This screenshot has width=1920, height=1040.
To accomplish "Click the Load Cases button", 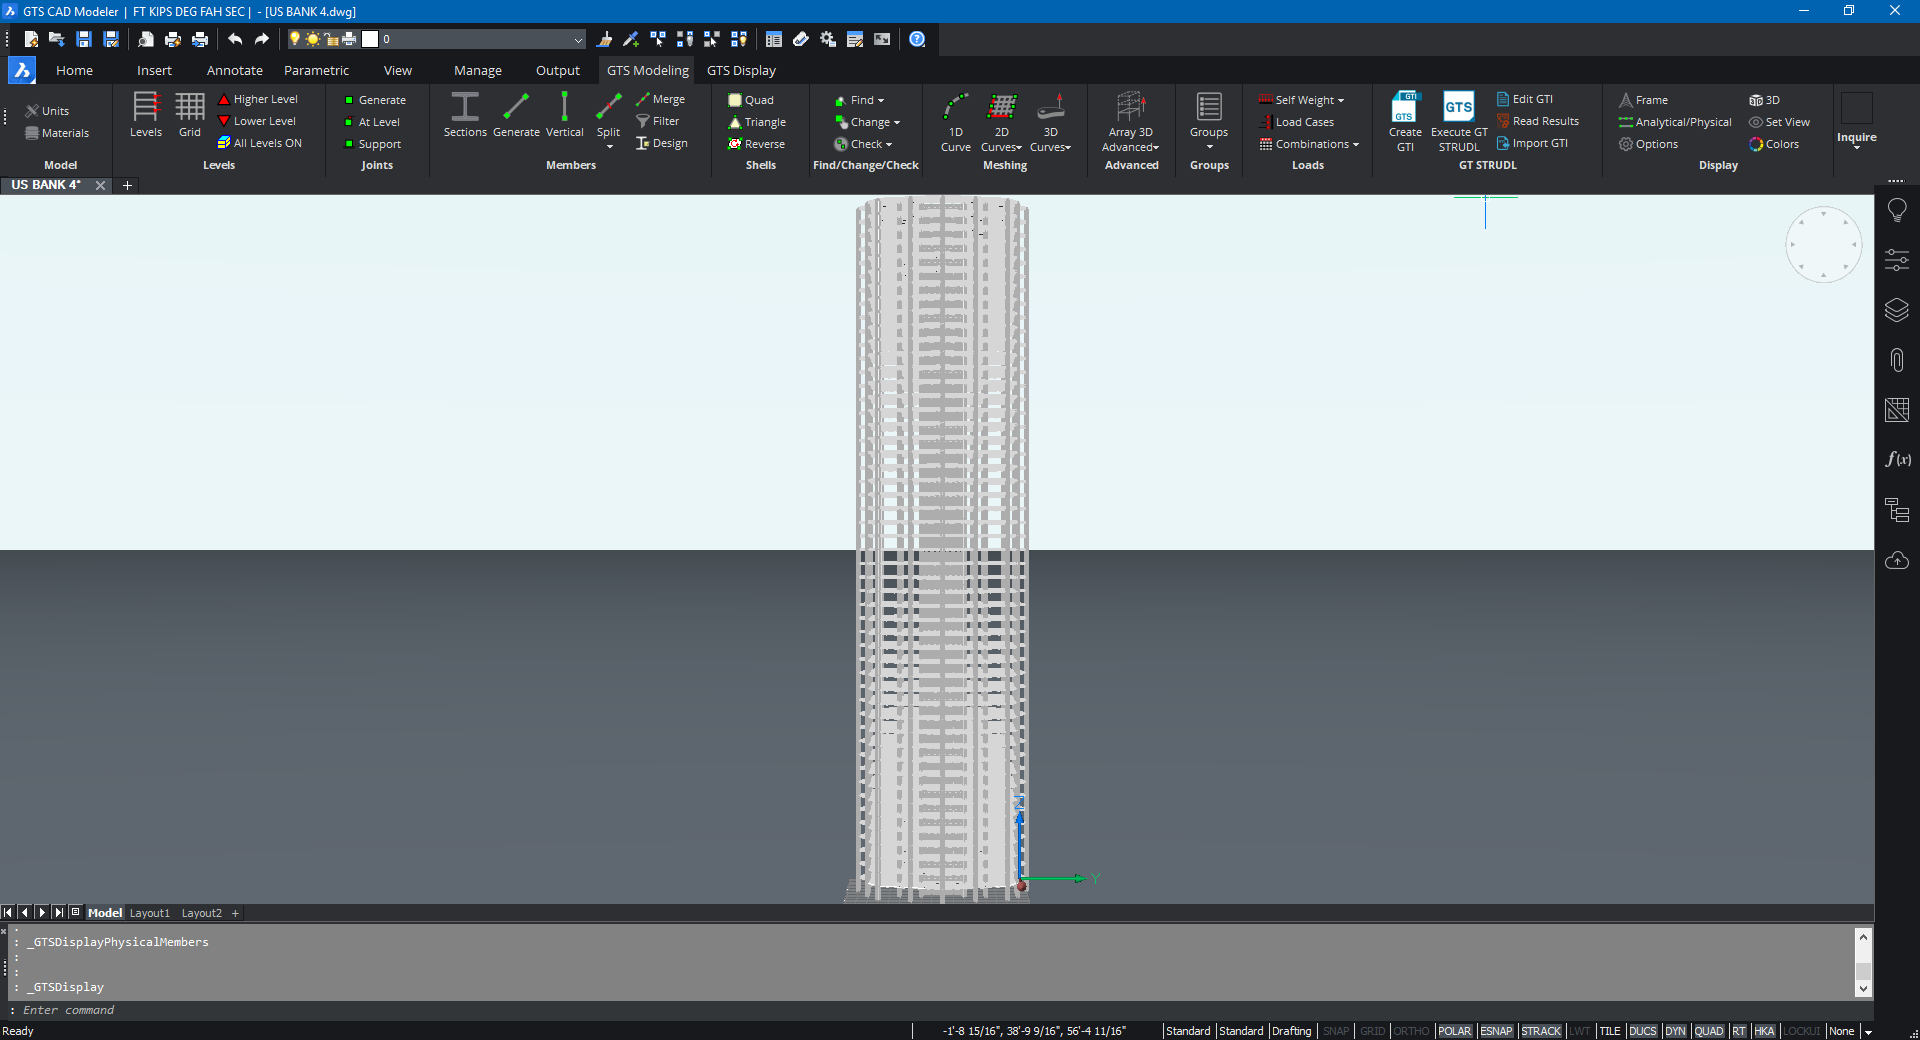I will click(1304, 122).
